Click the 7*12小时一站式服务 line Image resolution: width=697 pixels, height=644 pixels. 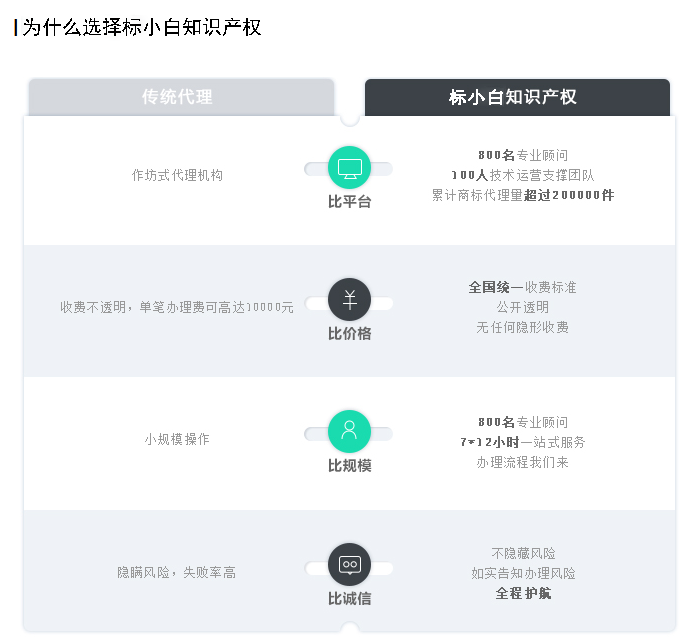pos(523,442)
